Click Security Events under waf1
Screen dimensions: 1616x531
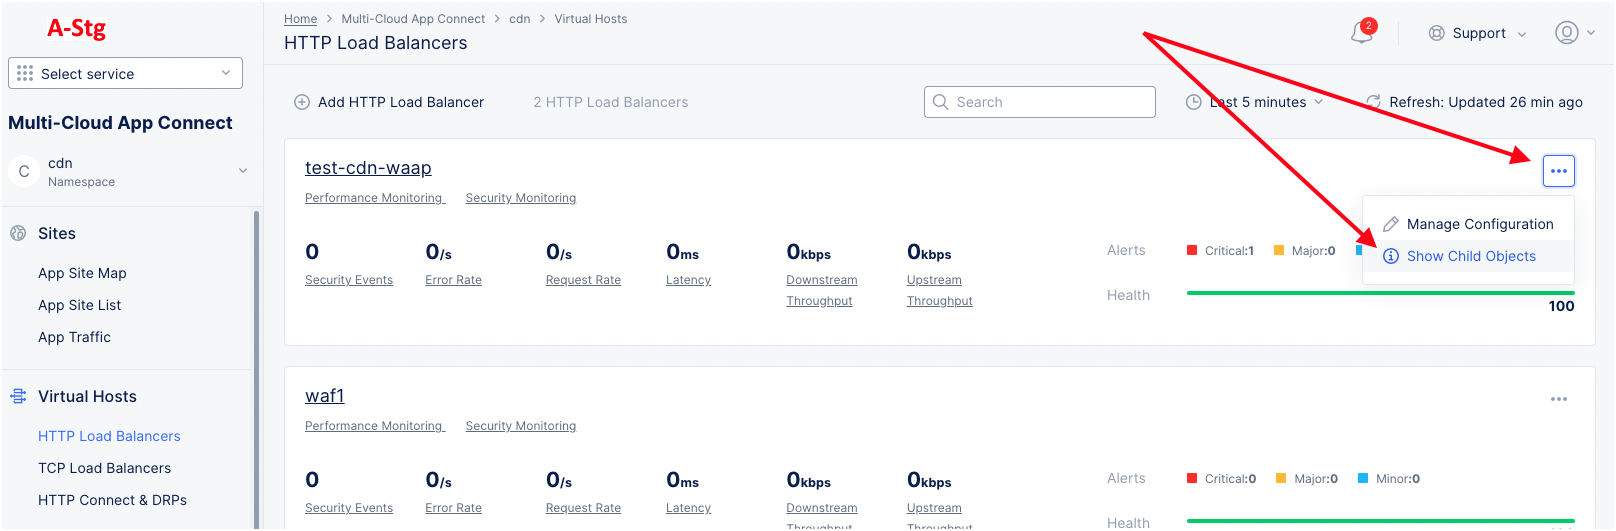click(349, 508)
